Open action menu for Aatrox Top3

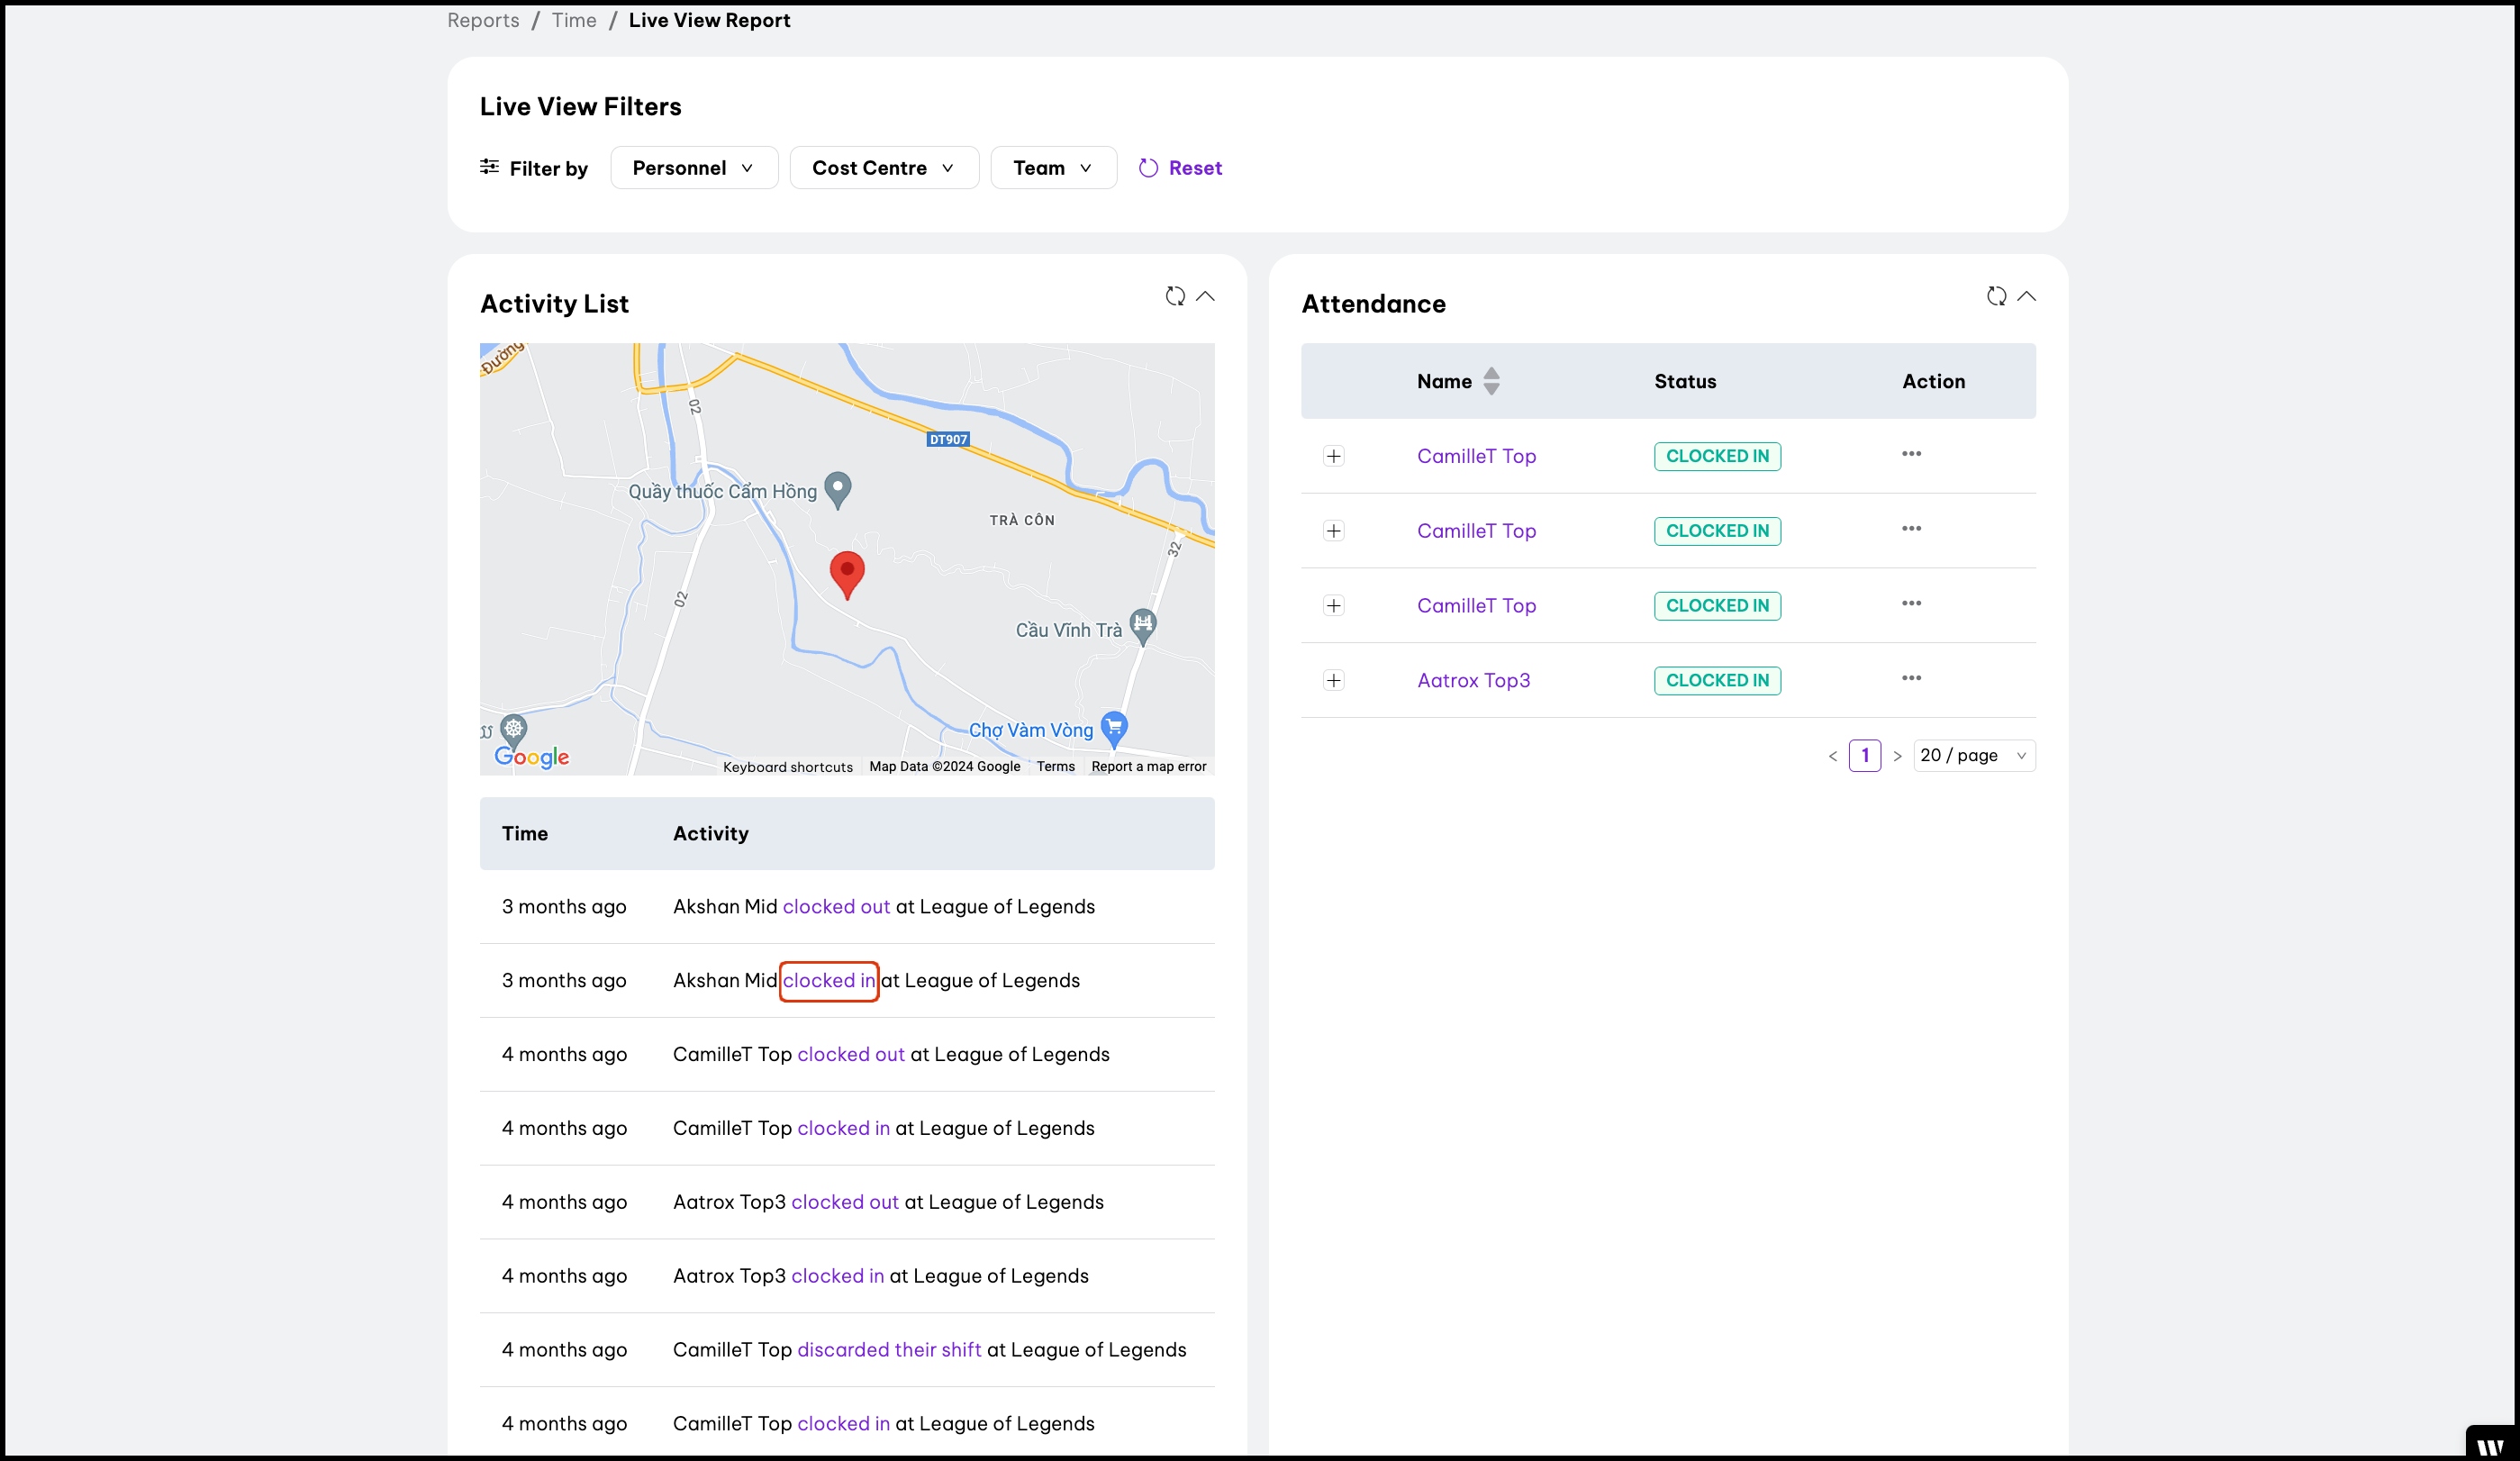(x=1911, y=678)
